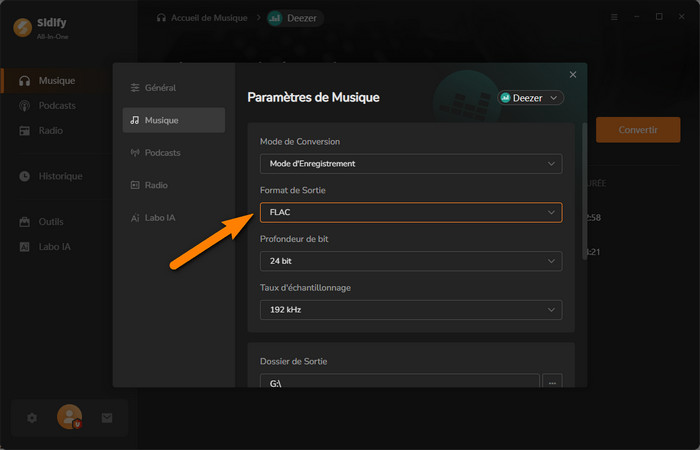The width and height of the screenshot is (700, 450).
Task: Browse output folder with the ellipsis button
Action: (x=553, y=384)
